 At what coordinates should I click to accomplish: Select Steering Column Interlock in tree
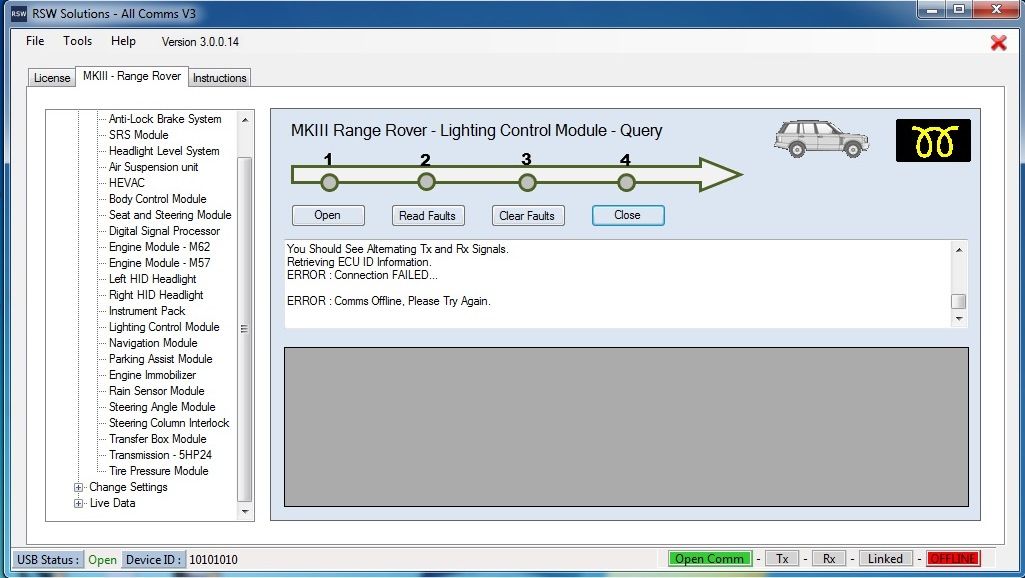pos(169,423)
